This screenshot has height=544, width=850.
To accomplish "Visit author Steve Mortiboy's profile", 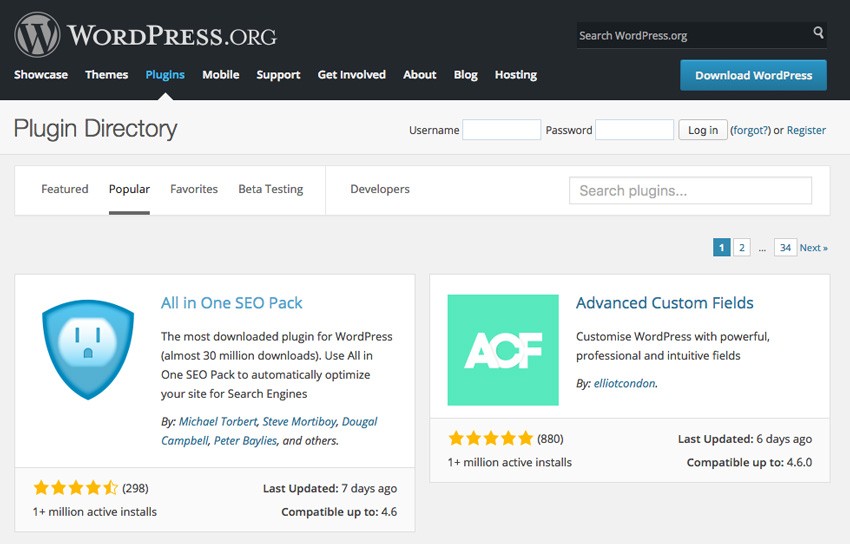I will 299,421.
